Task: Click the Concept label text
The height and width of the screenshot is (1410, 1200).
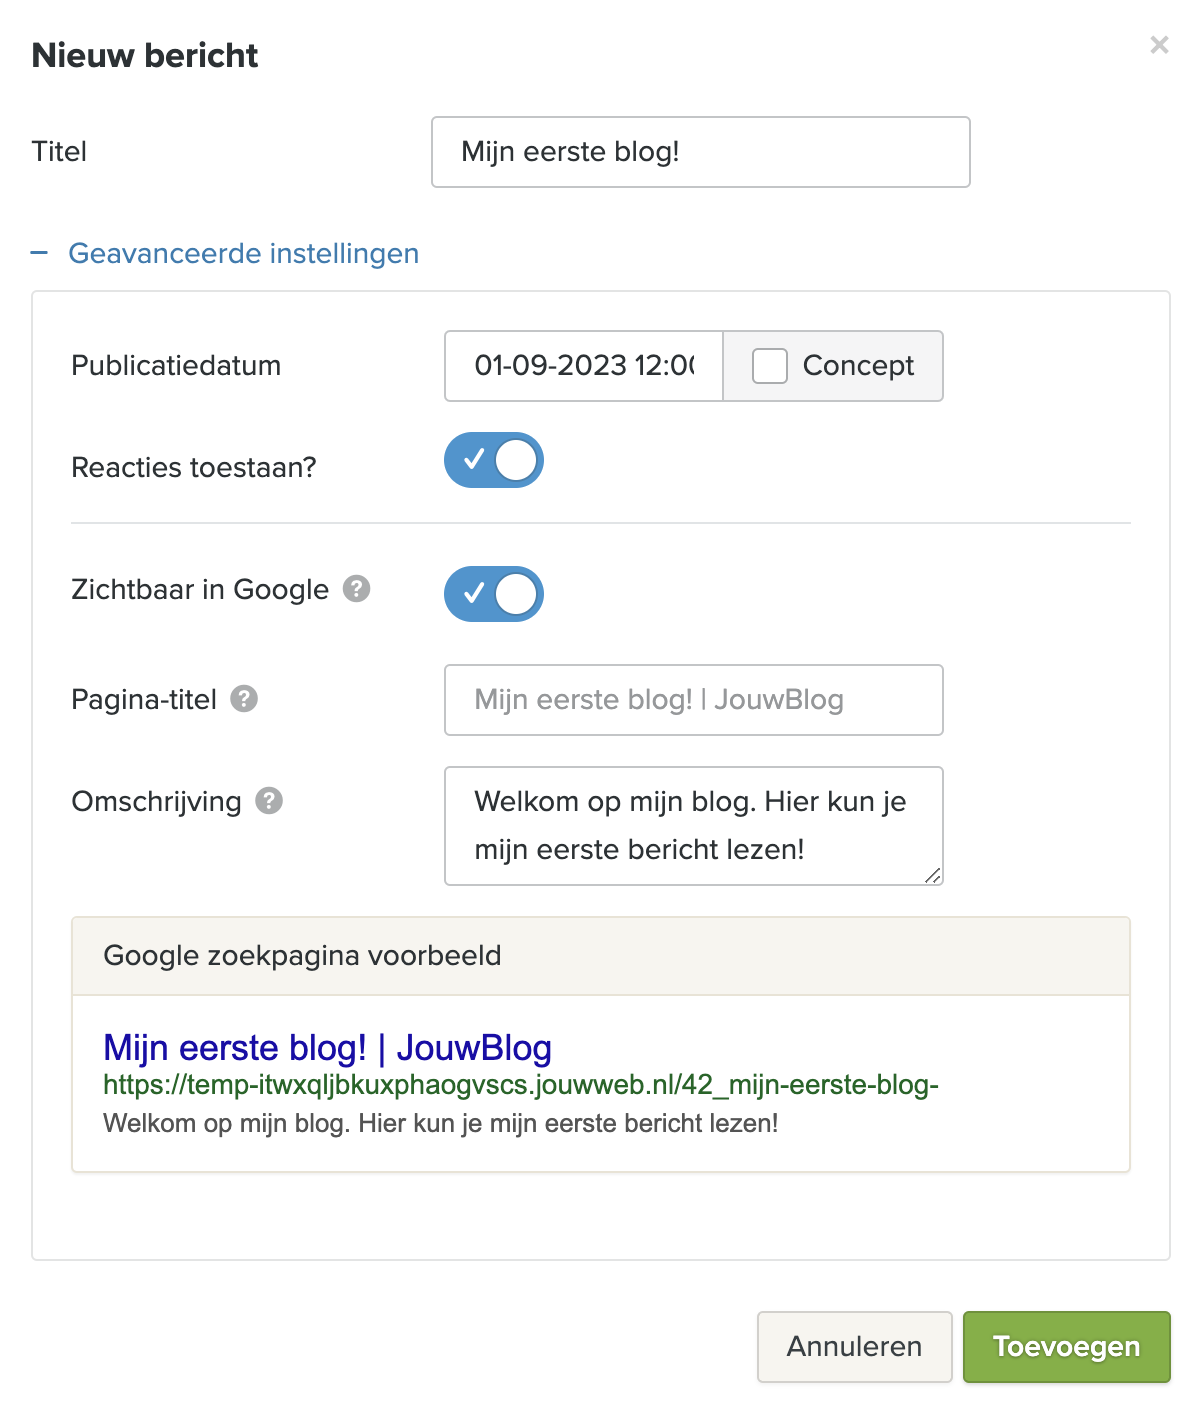Action: (x=858, y=366)
